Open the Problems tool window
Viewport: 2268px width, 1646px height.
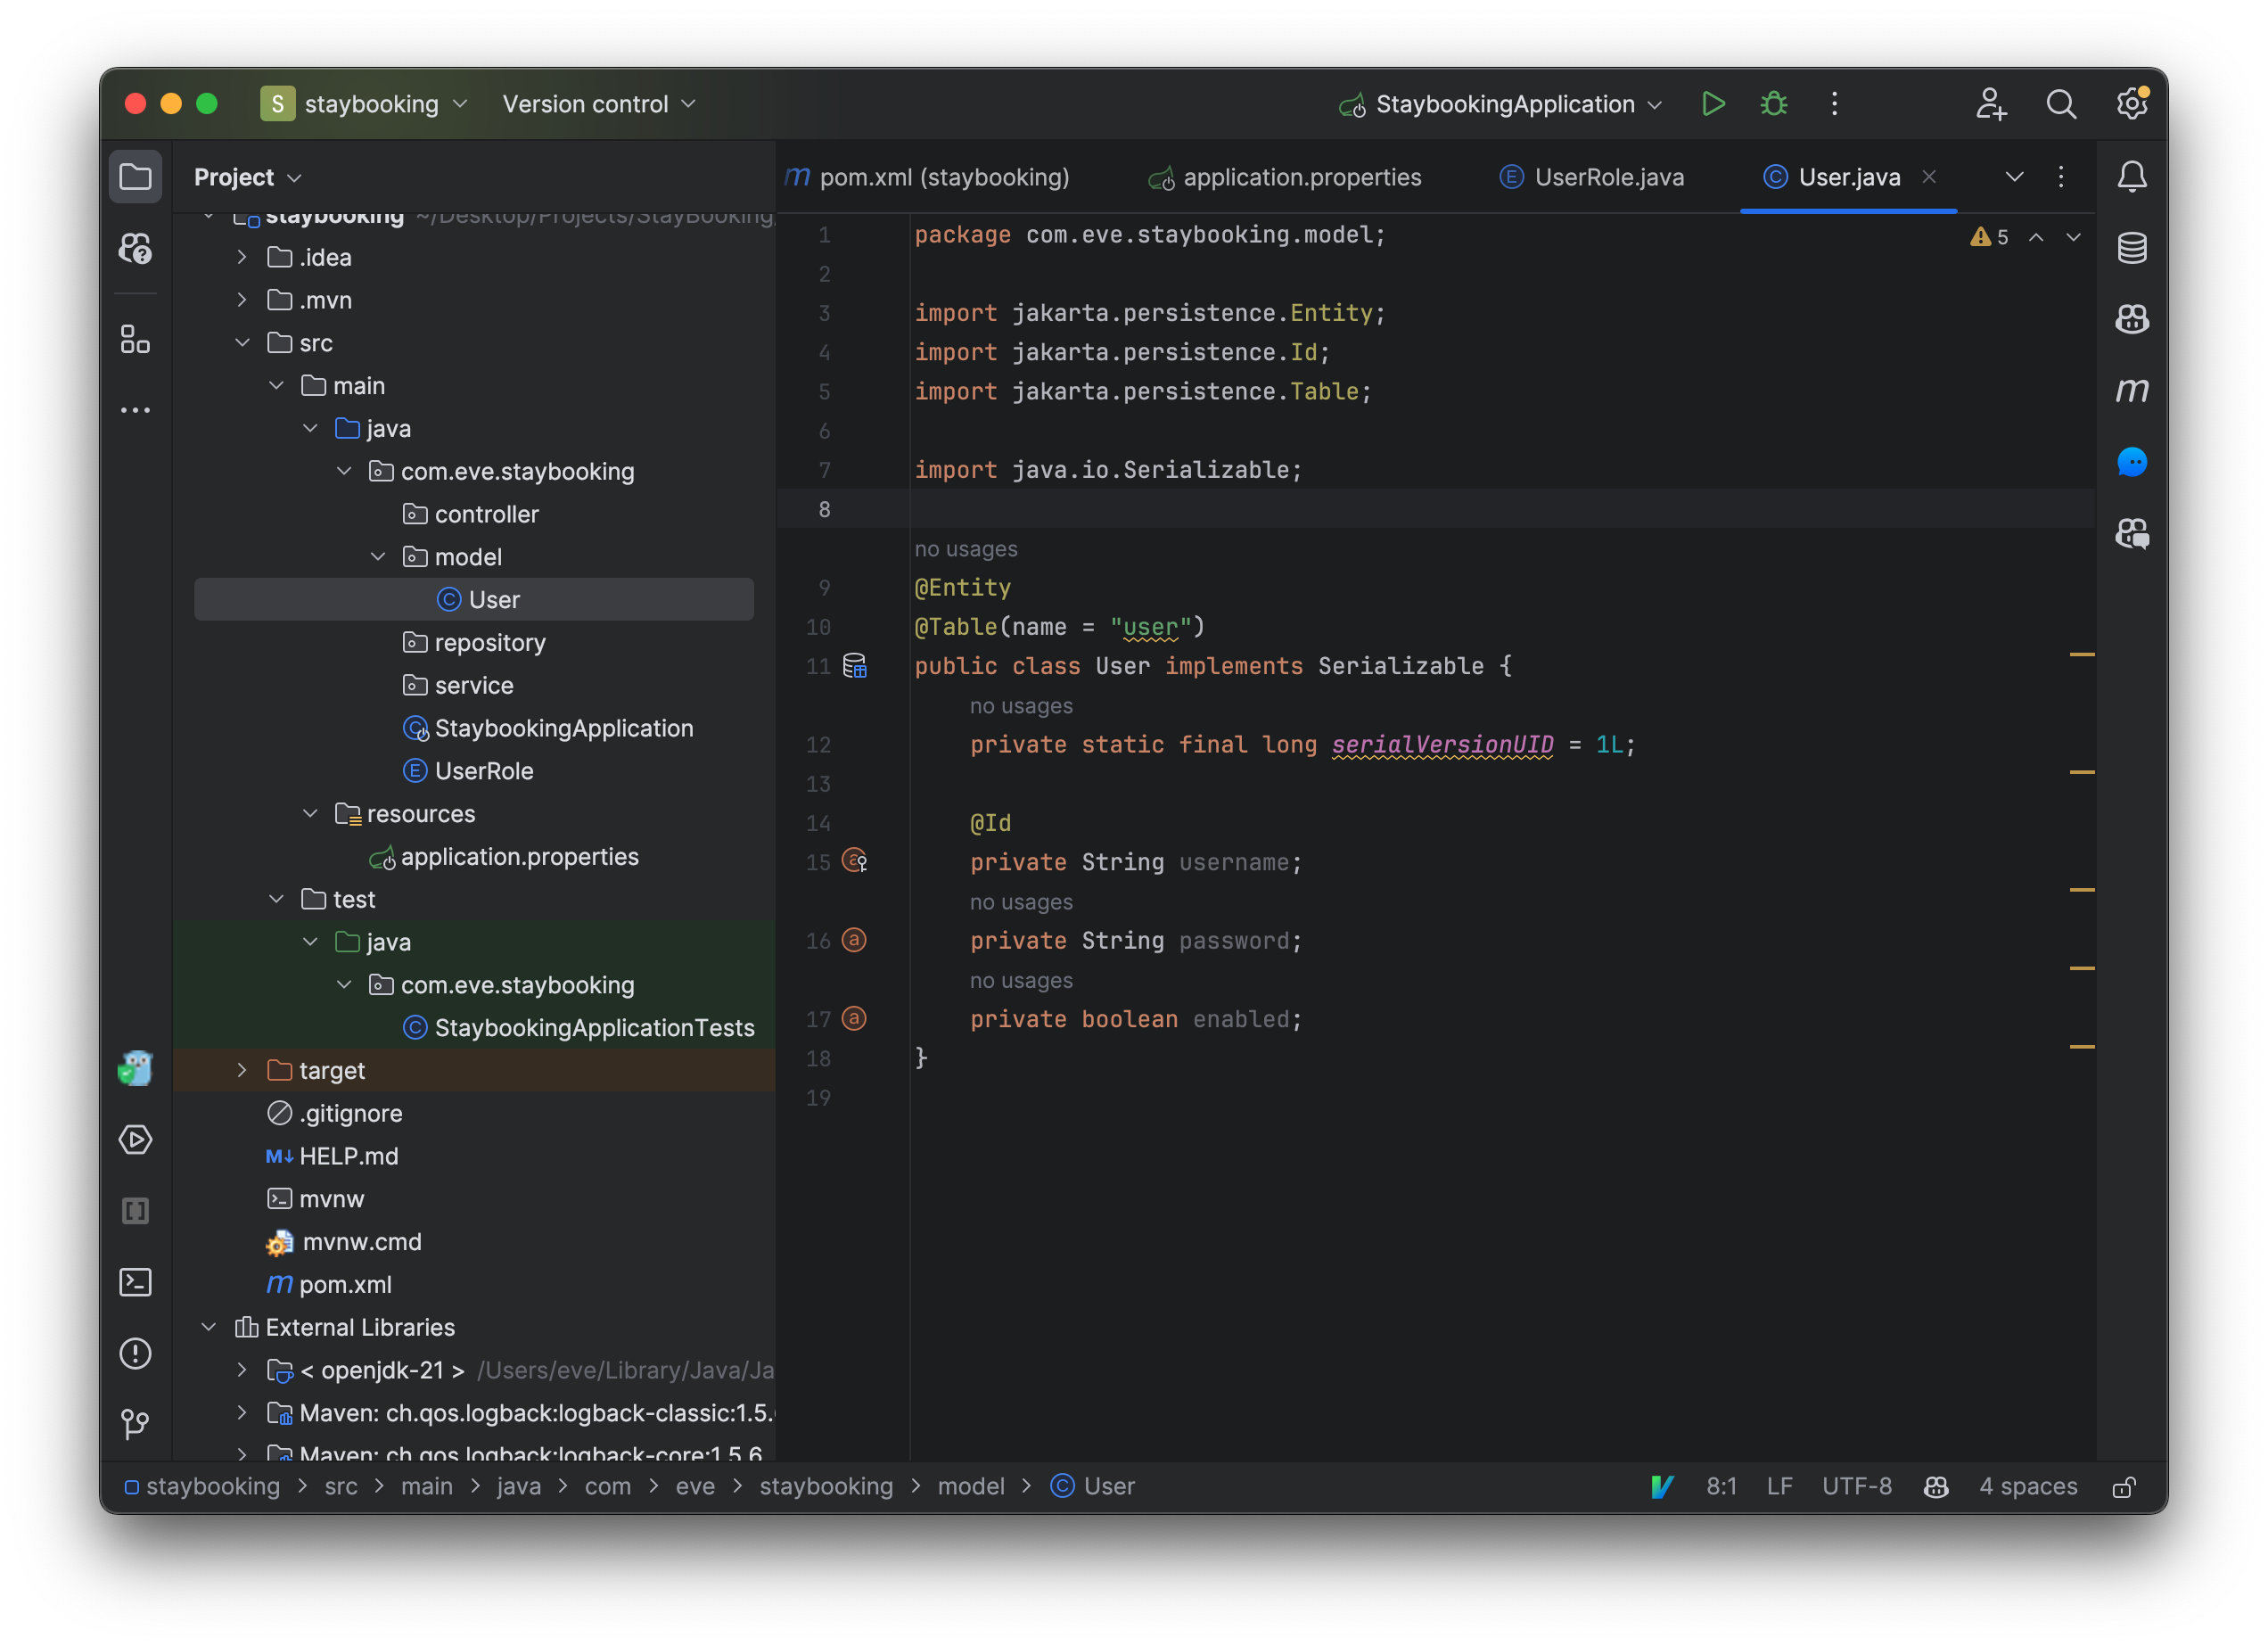135,1353
